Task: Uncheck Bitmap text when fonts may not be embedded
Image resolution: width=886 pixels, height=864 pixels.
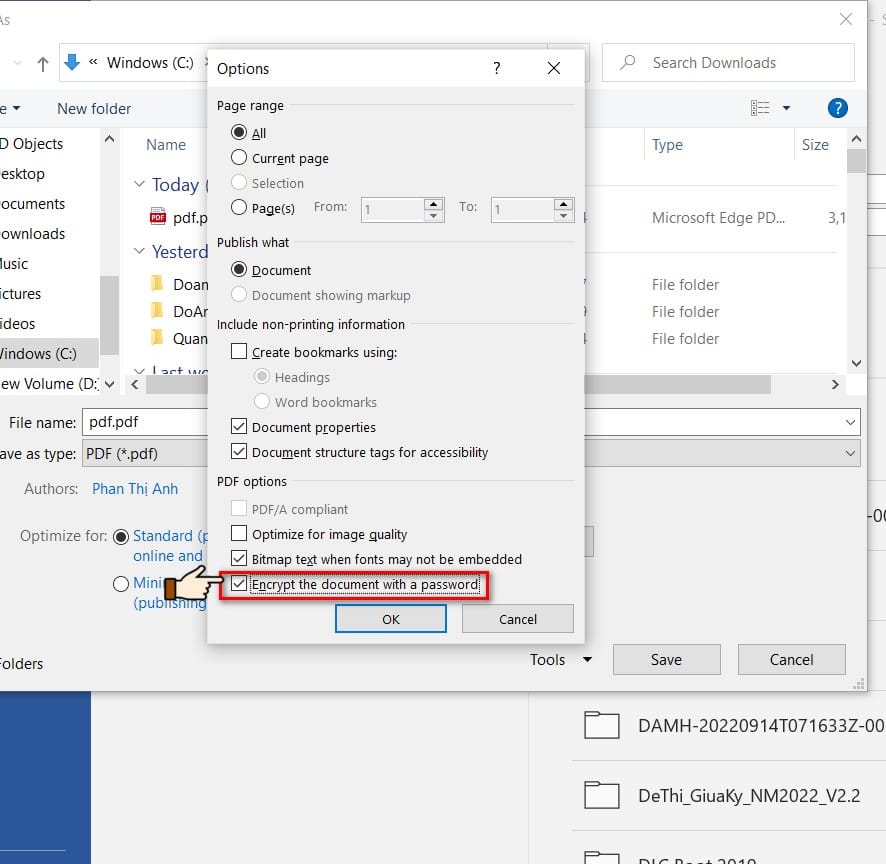Action: click(x=239, y=558)
